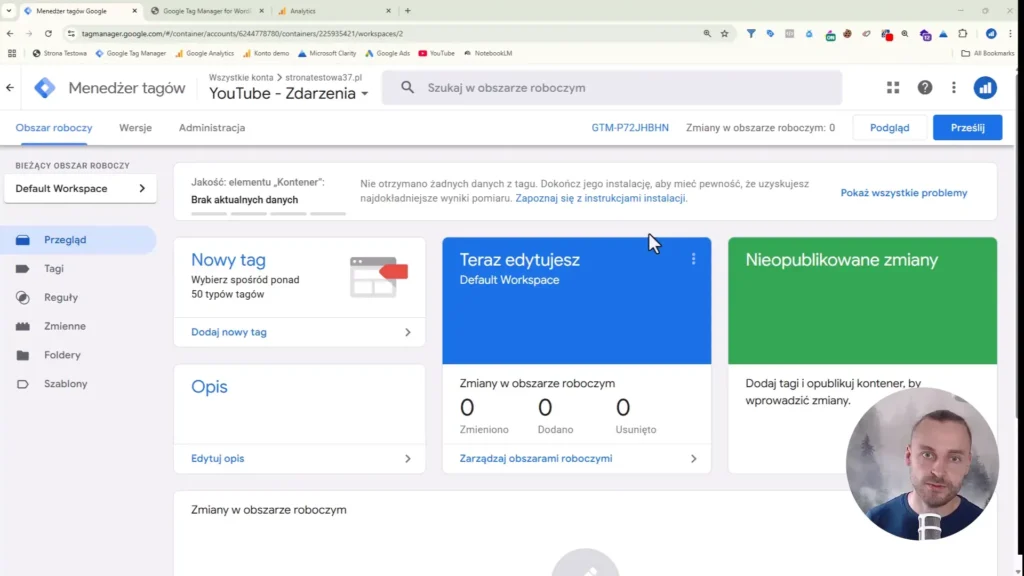Switch to Wersje tab

click(x=135, y=128)
